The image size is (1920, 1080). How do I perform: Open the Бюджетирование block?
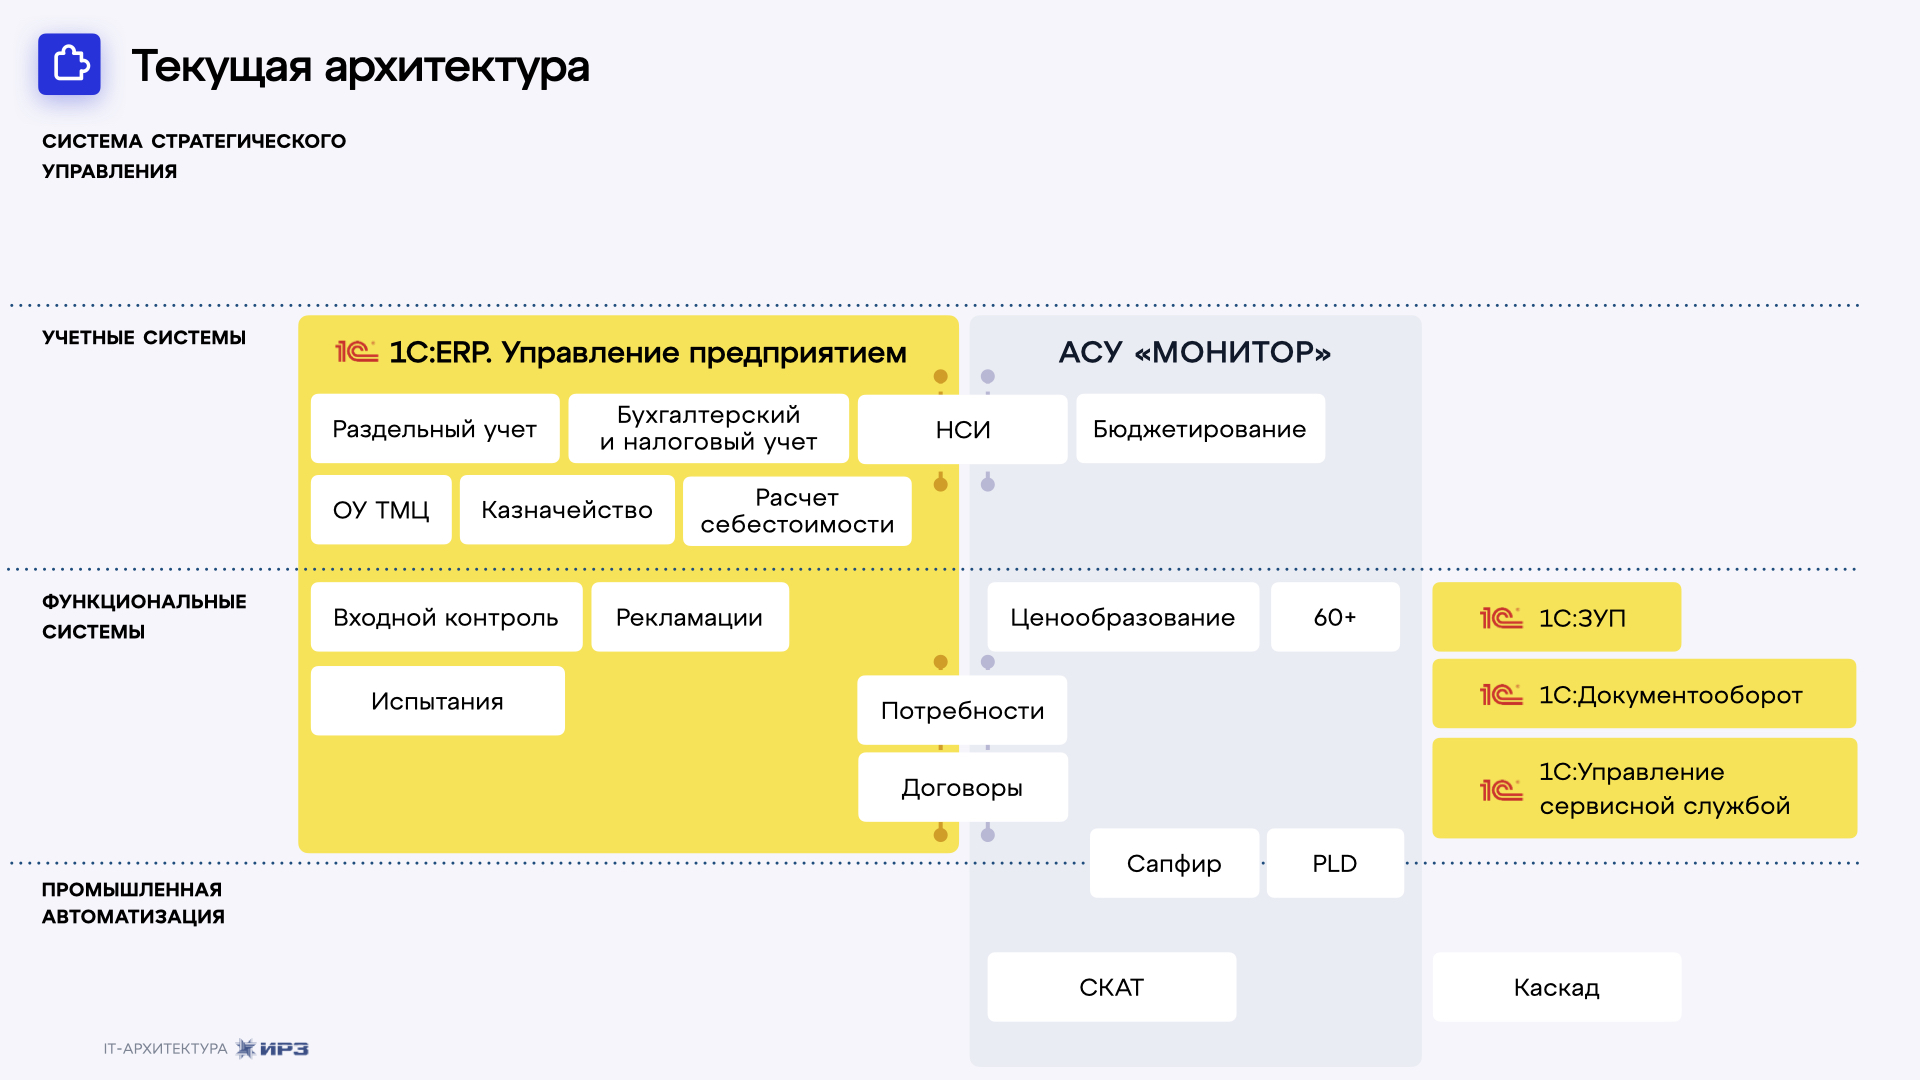(x=1200, y=429)
